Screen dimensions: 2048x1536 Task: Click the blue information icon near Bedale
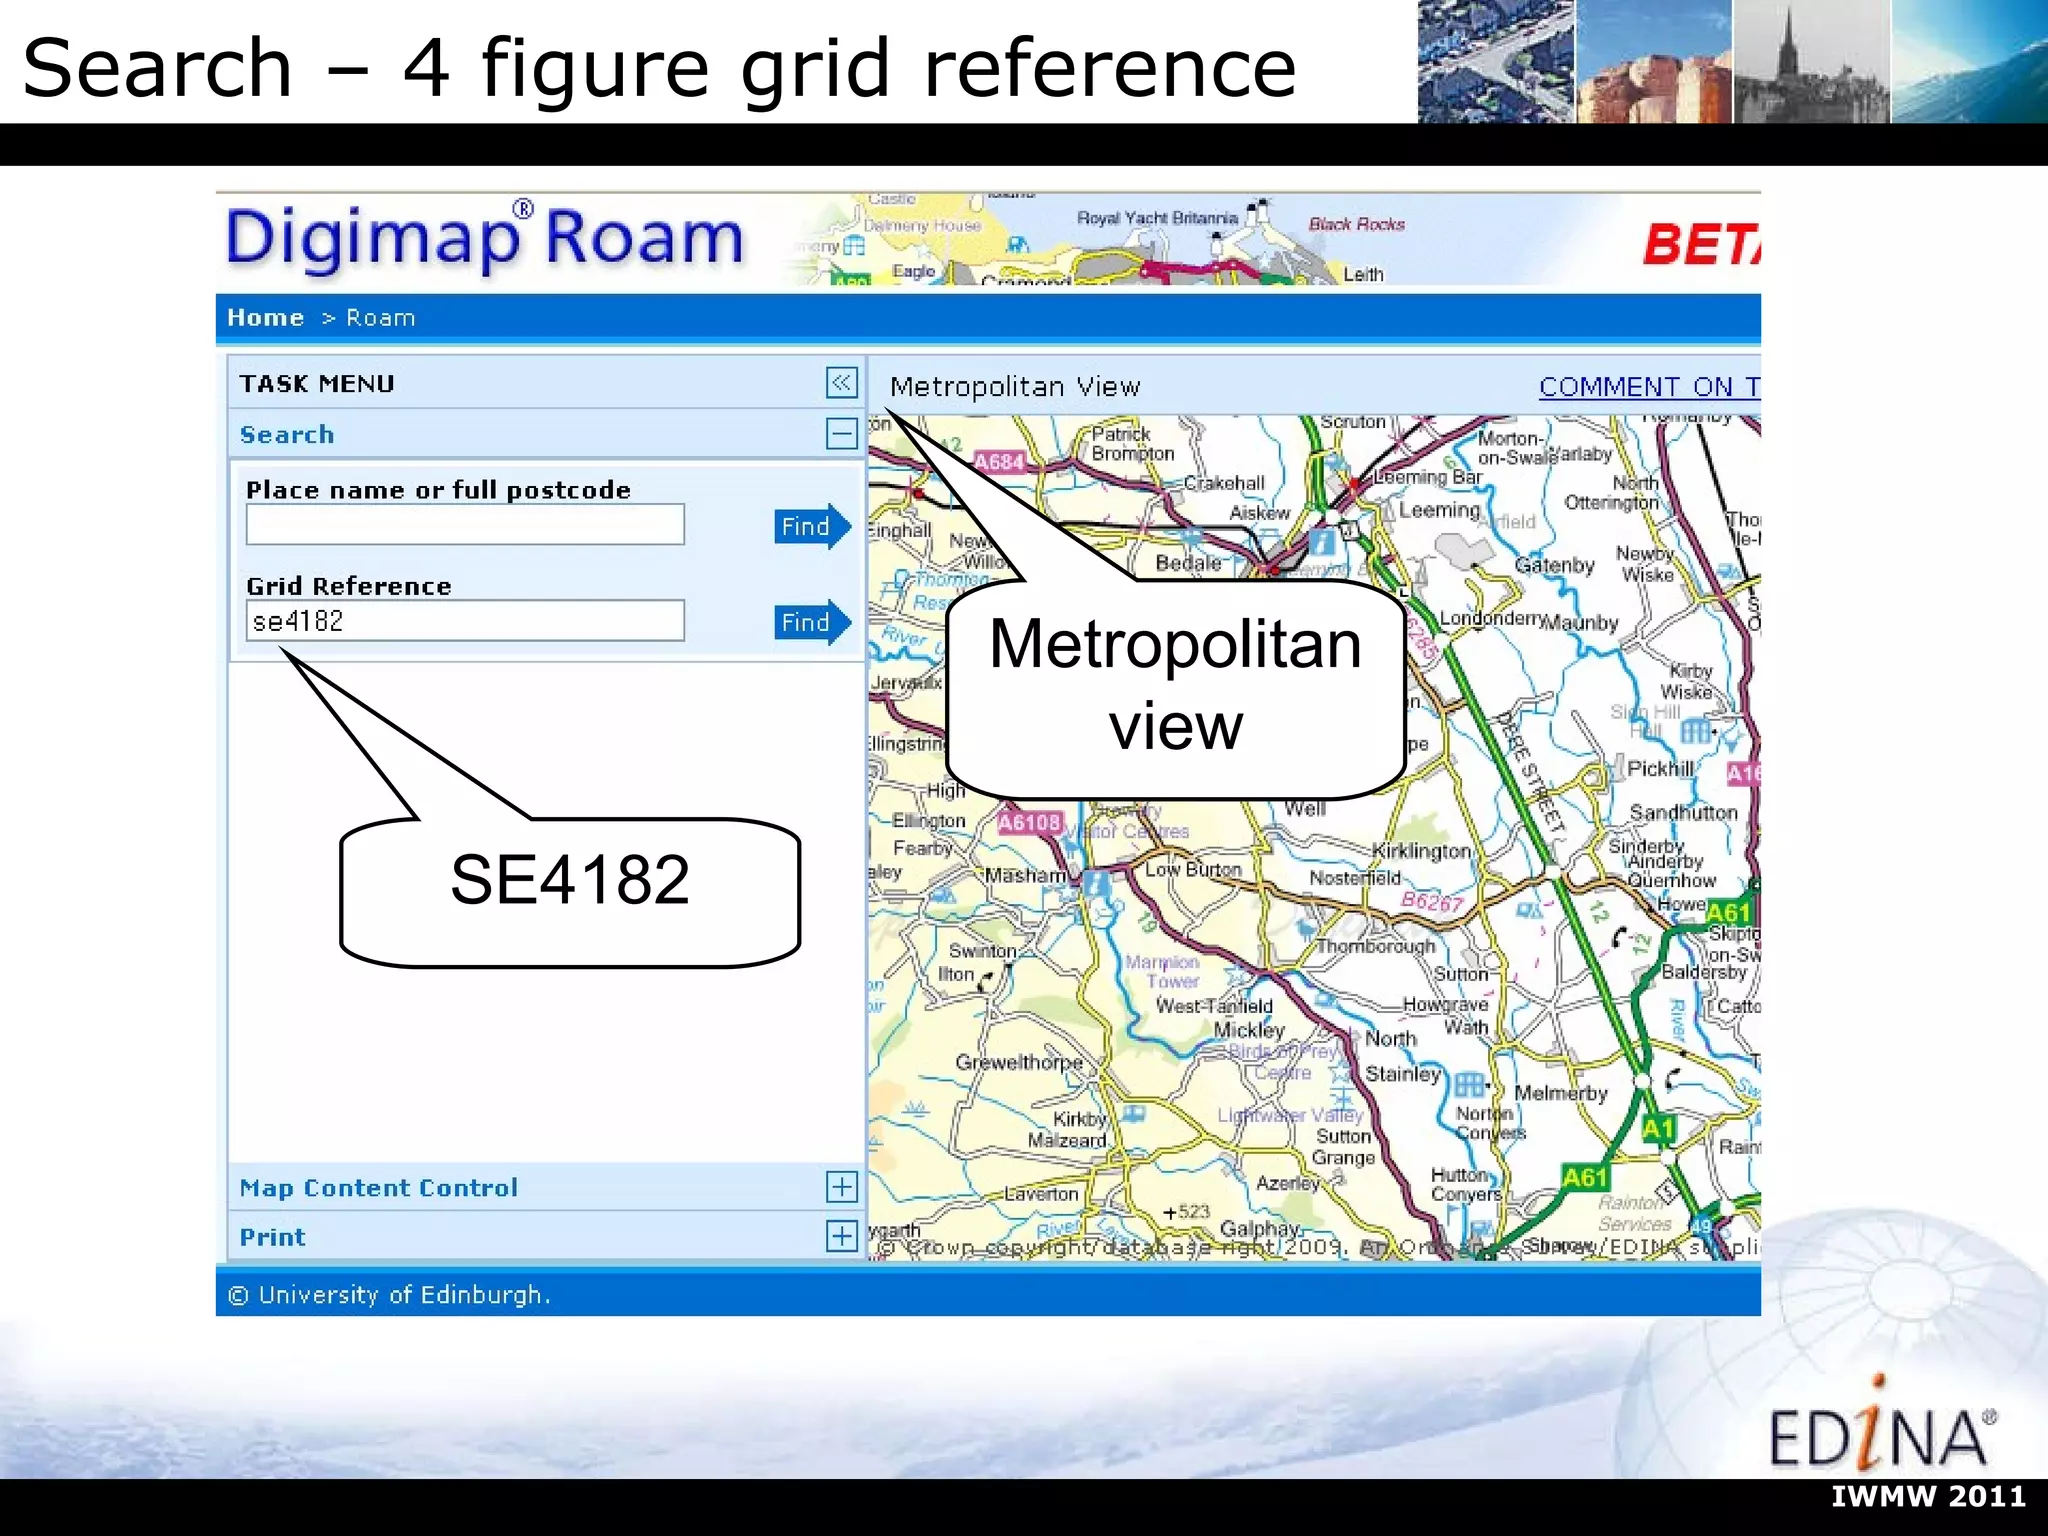(x=1322, y=543)
